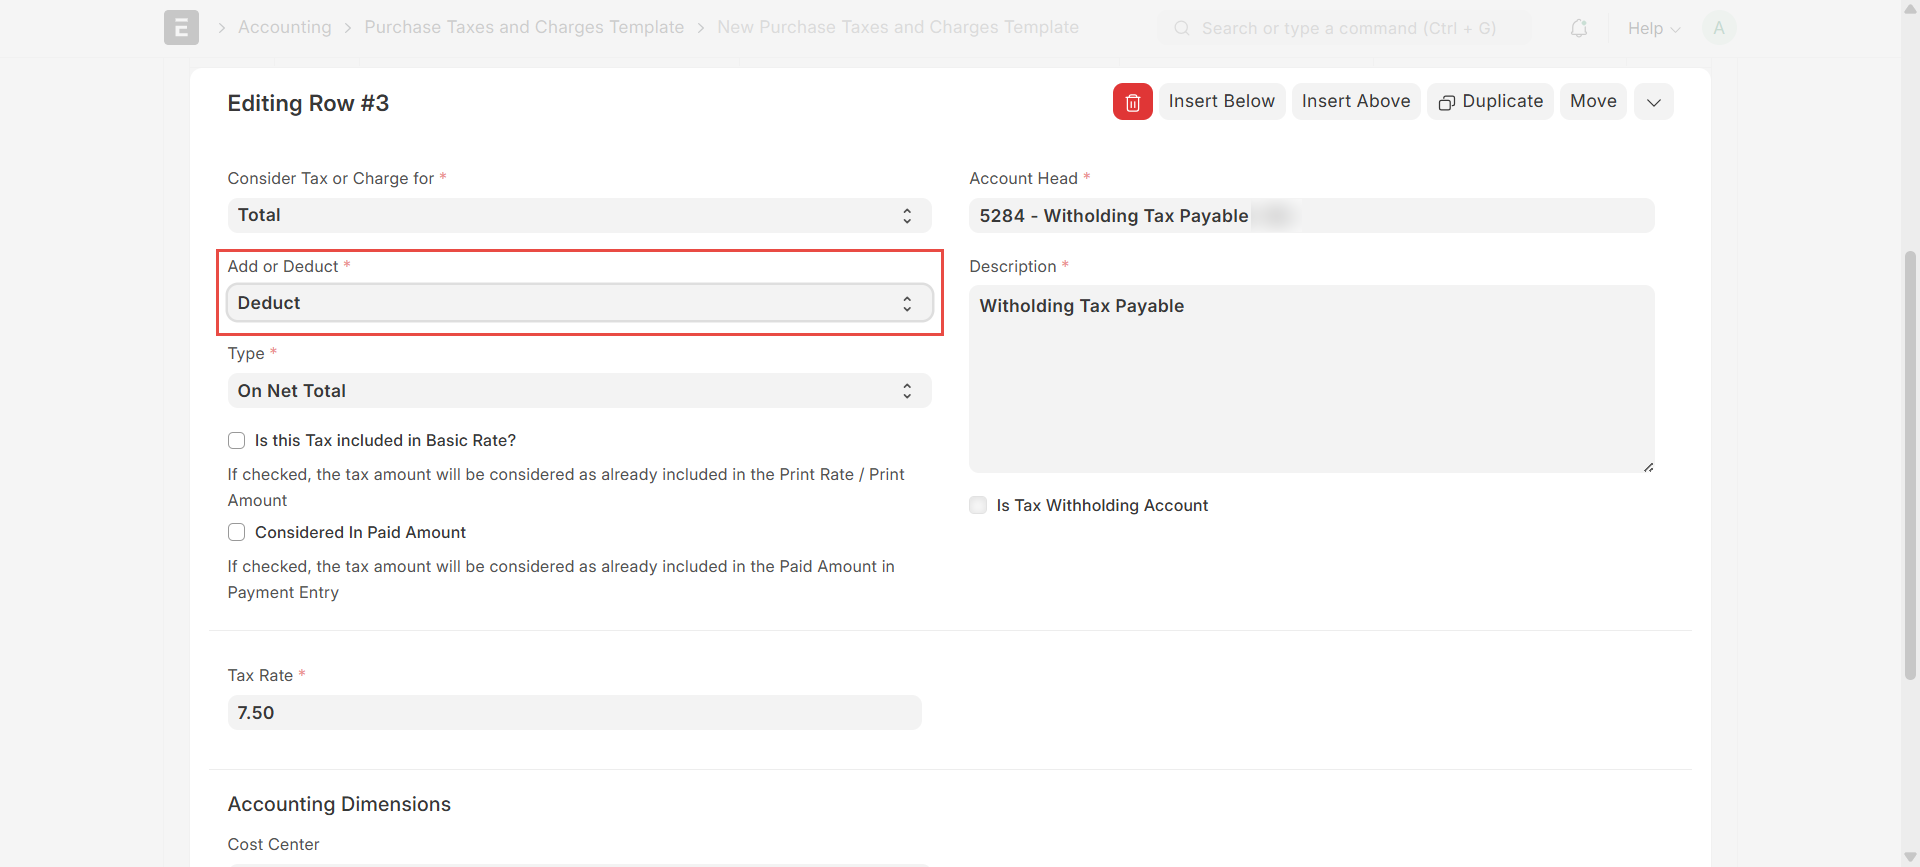Open the Add or Deduct dropdown
This screenshot has width=1920, height=867.
pos(579,303)
